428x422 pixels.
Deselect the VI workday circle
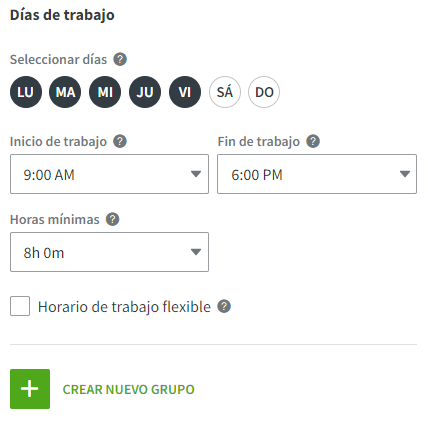pyautogui.click(x=185, y=92)
